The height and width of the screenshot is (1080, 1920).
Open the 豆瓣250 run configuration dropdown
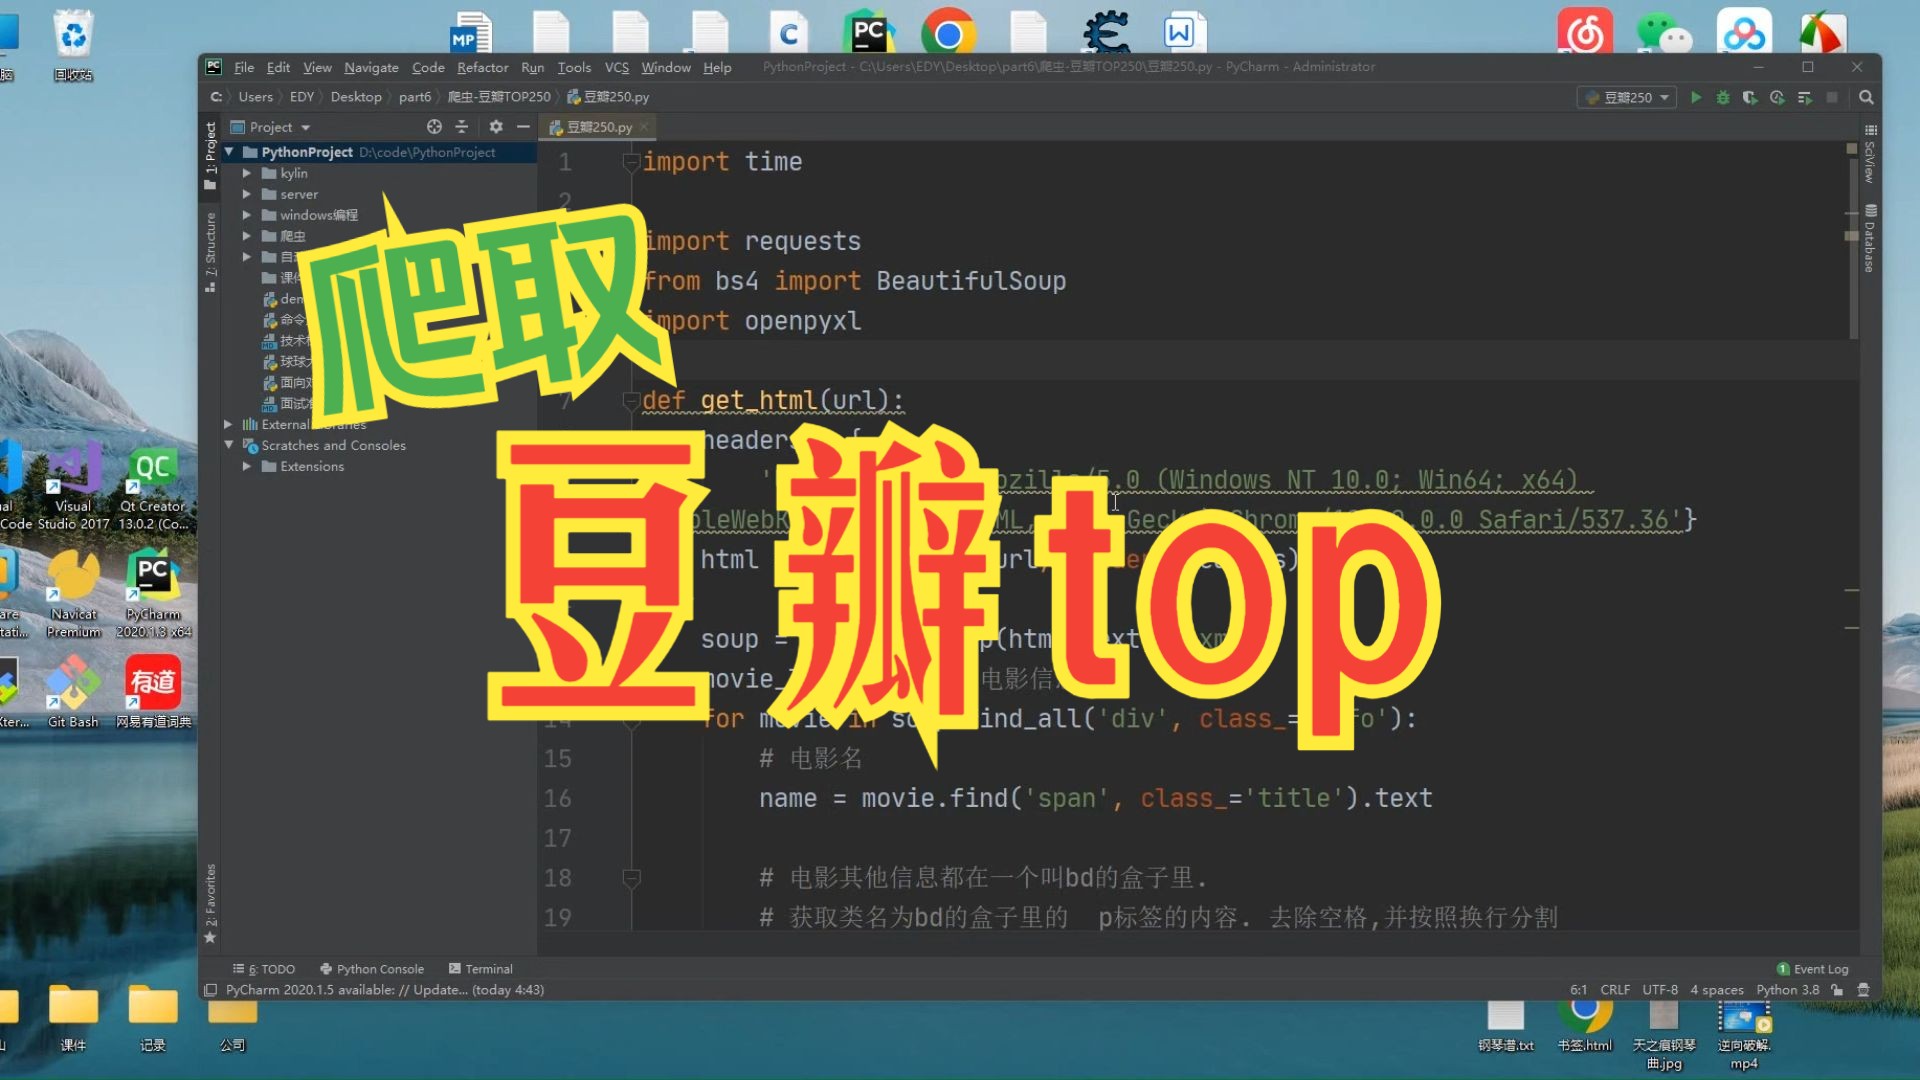(x=1627, y=97)
